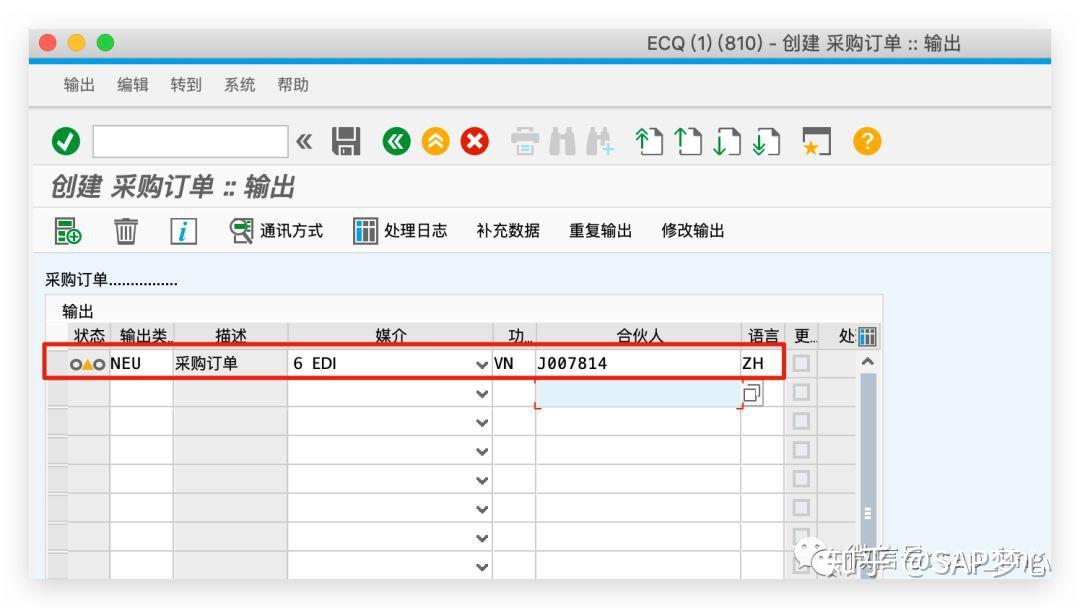The width and height of the screenshot is (1080, 608).
Task: Collapse command field with double-arrow icon
Action: 304,142
